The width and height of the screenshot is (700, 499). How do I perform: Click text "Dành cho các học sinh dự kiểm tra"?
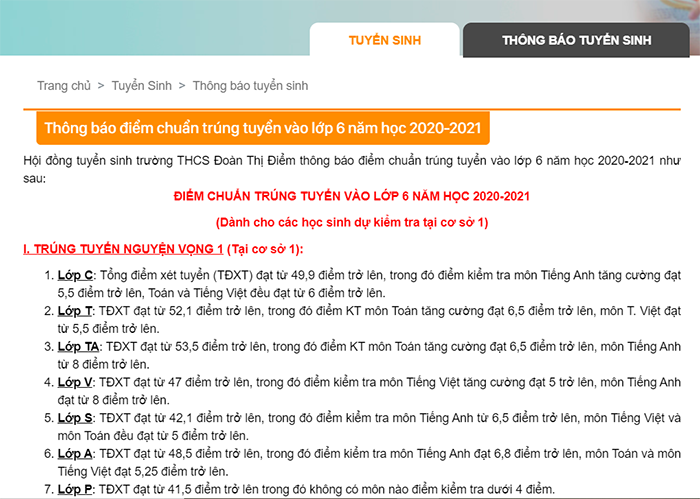click(x=317, y=222)
